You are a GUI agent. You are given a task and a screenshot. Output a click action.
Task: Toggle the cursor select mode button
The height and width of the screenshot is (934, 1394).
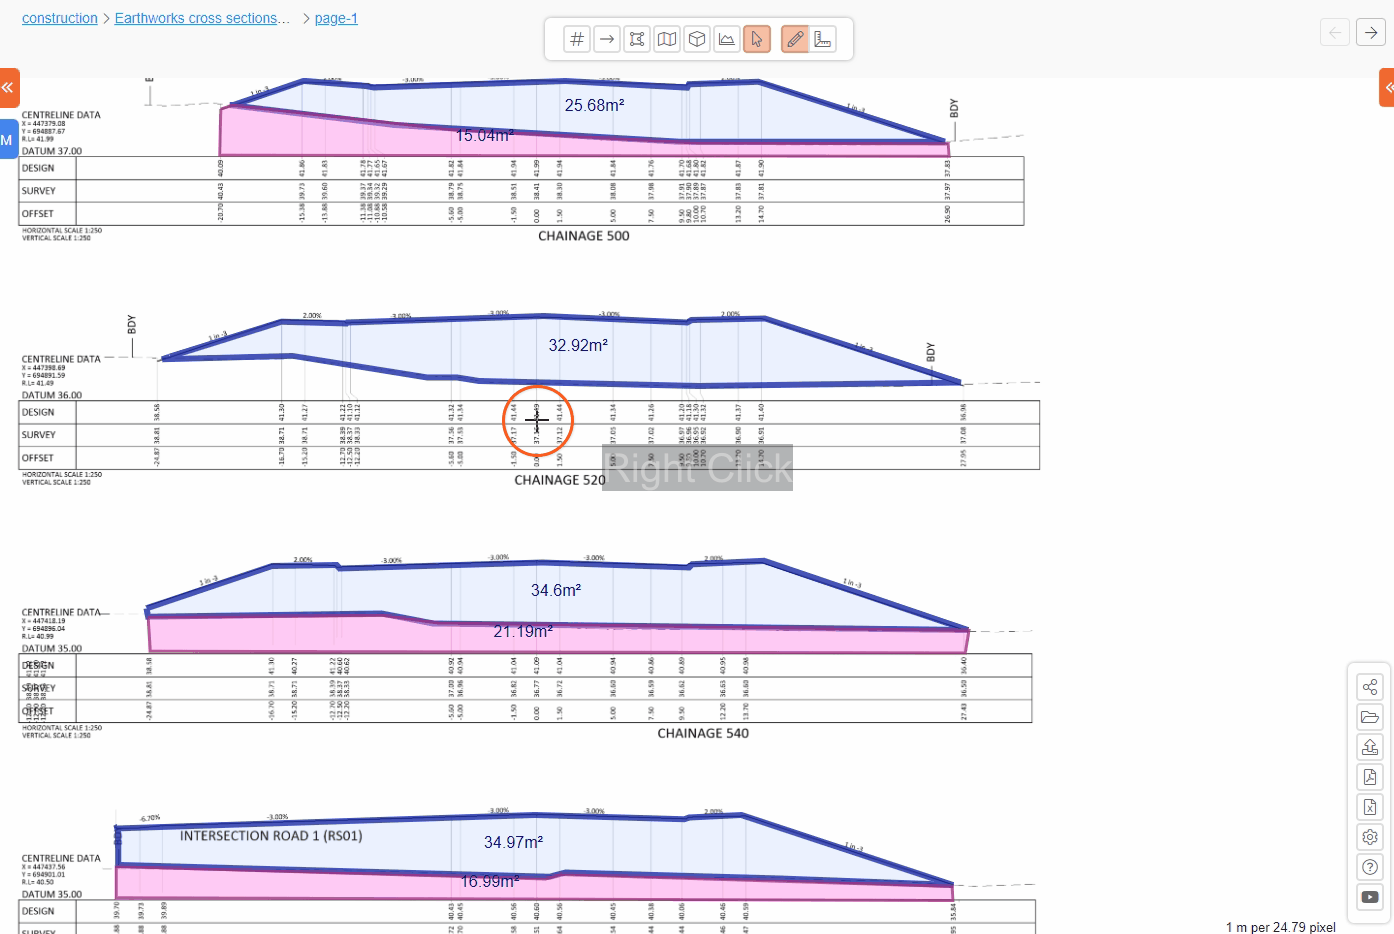757,39
